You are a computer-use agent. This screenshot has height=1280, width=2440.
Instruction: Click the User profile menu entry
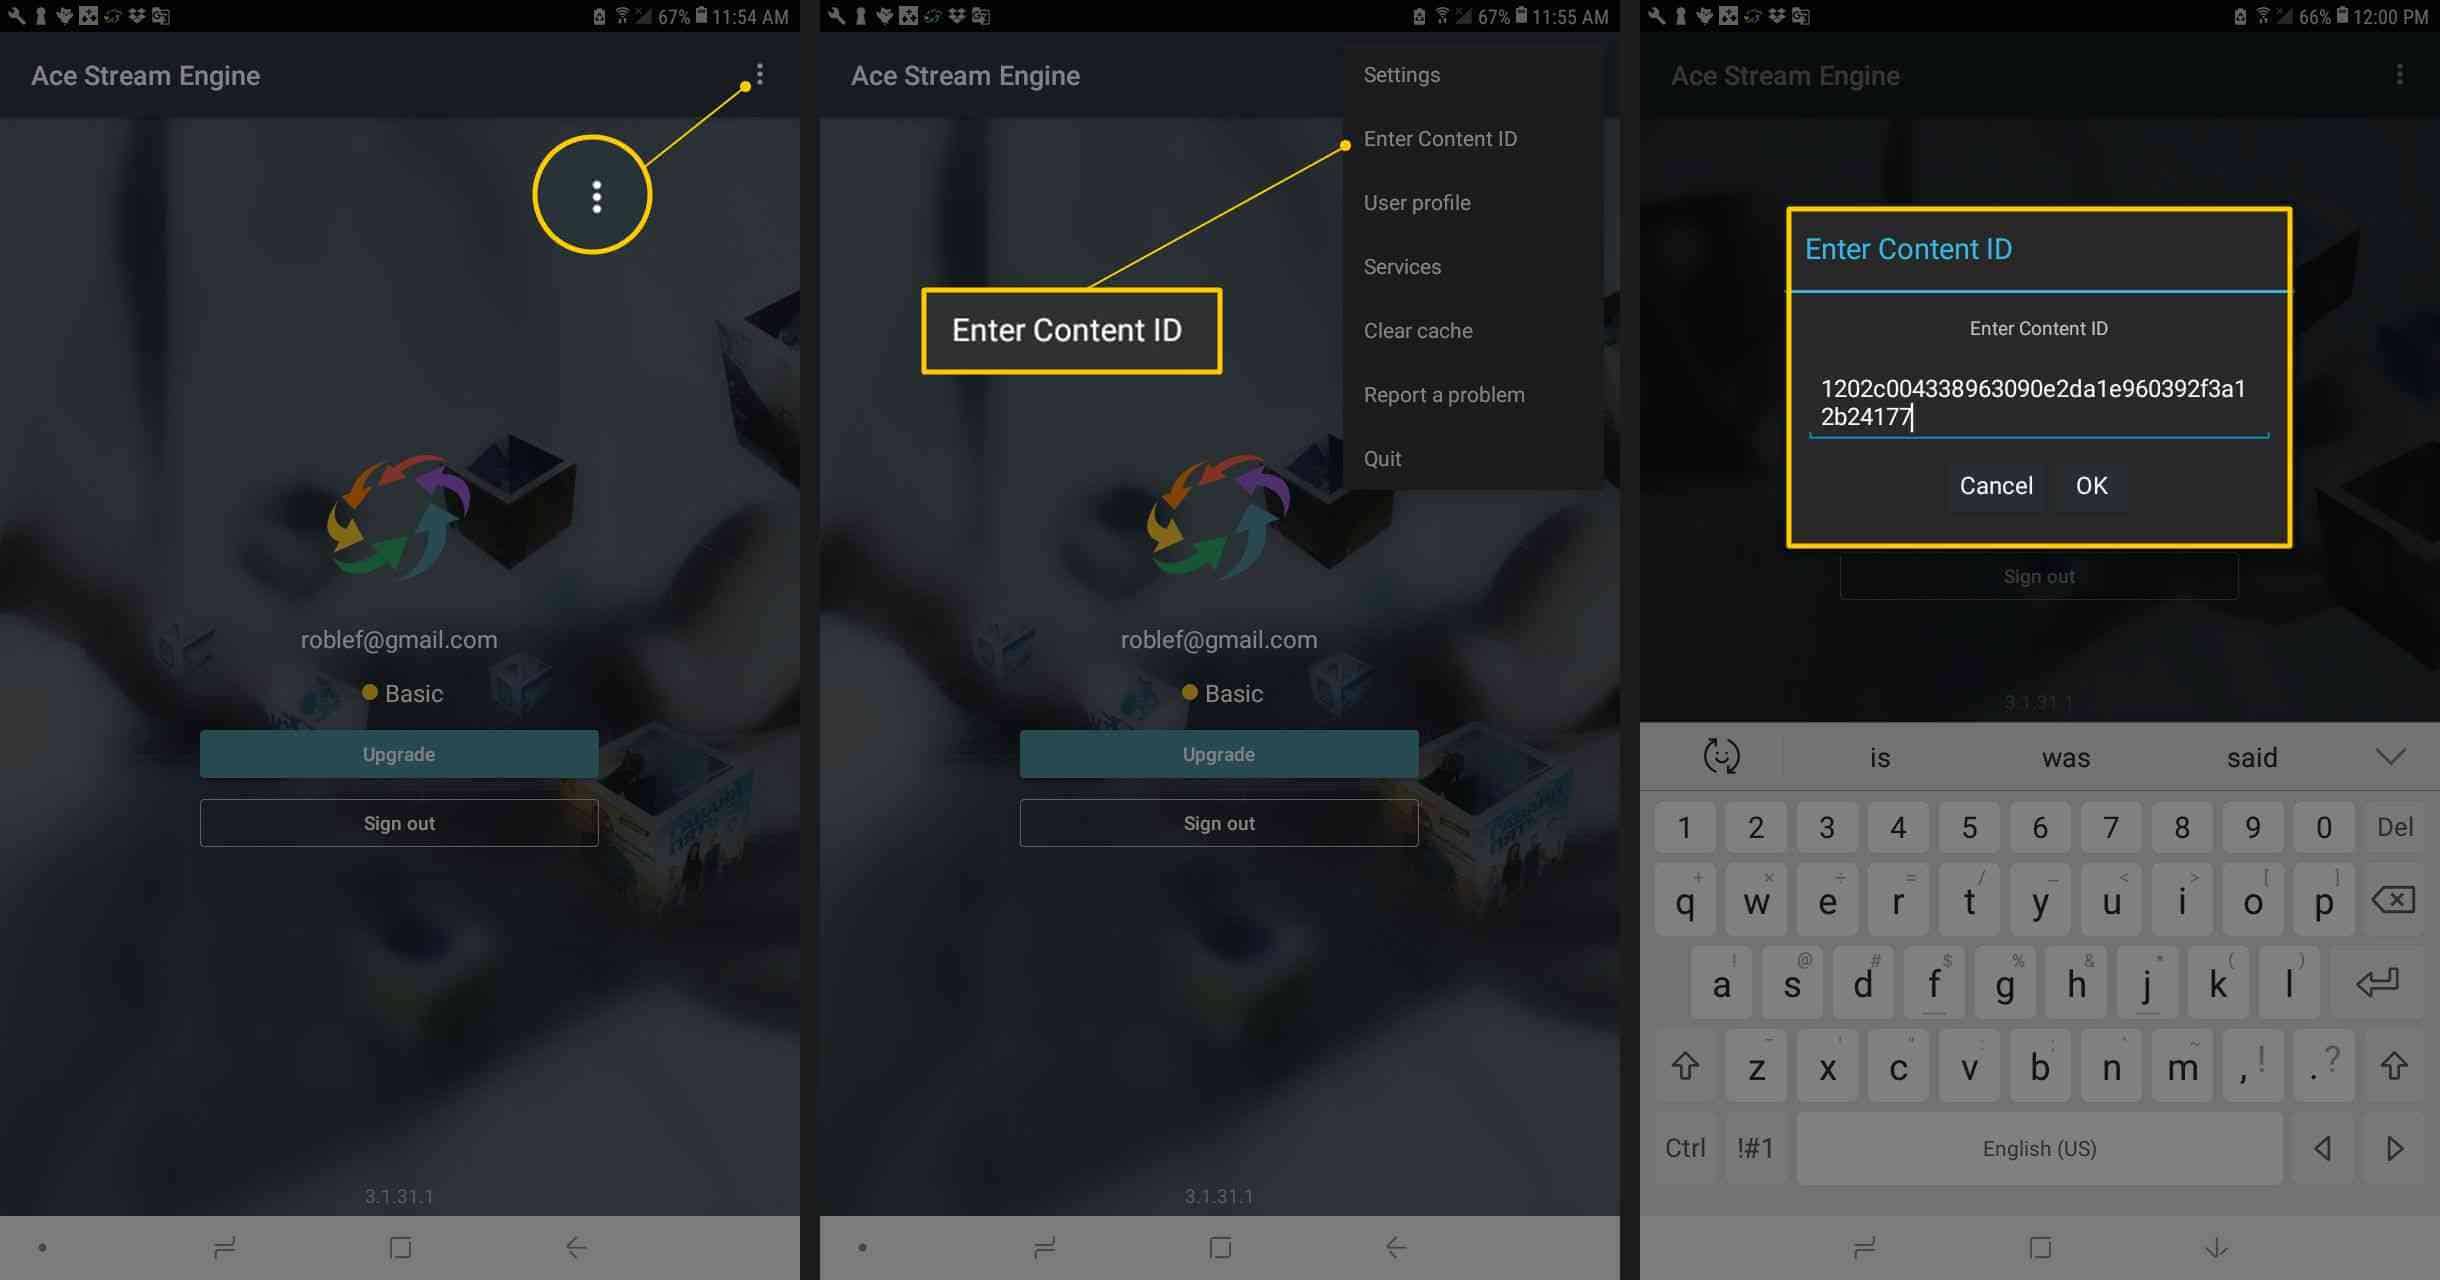(1417, 202)
